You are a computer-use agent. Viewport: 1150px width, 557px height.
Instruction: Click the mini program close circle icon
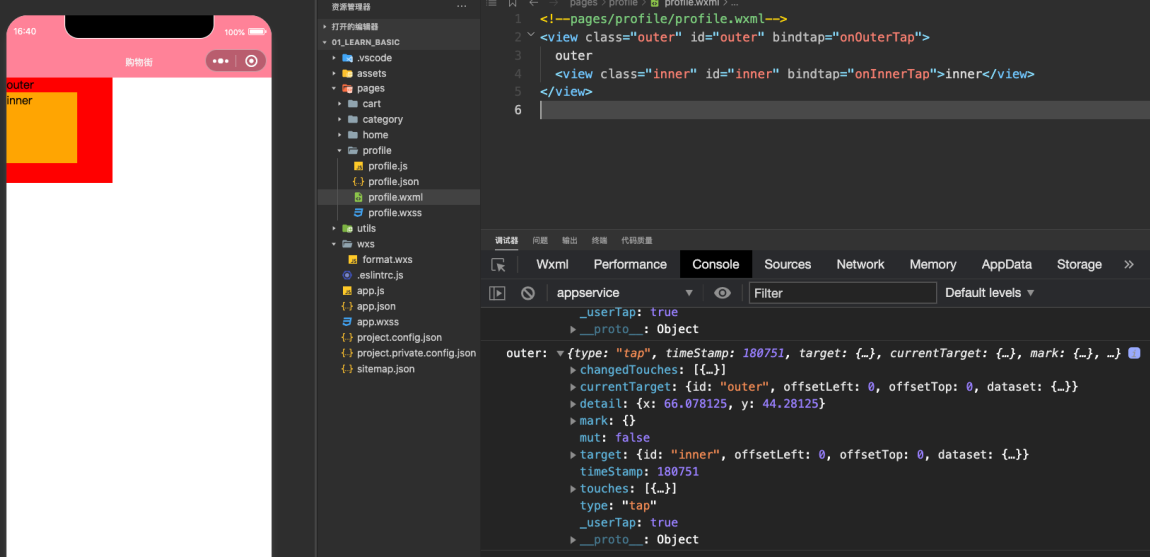coord(252,61)
